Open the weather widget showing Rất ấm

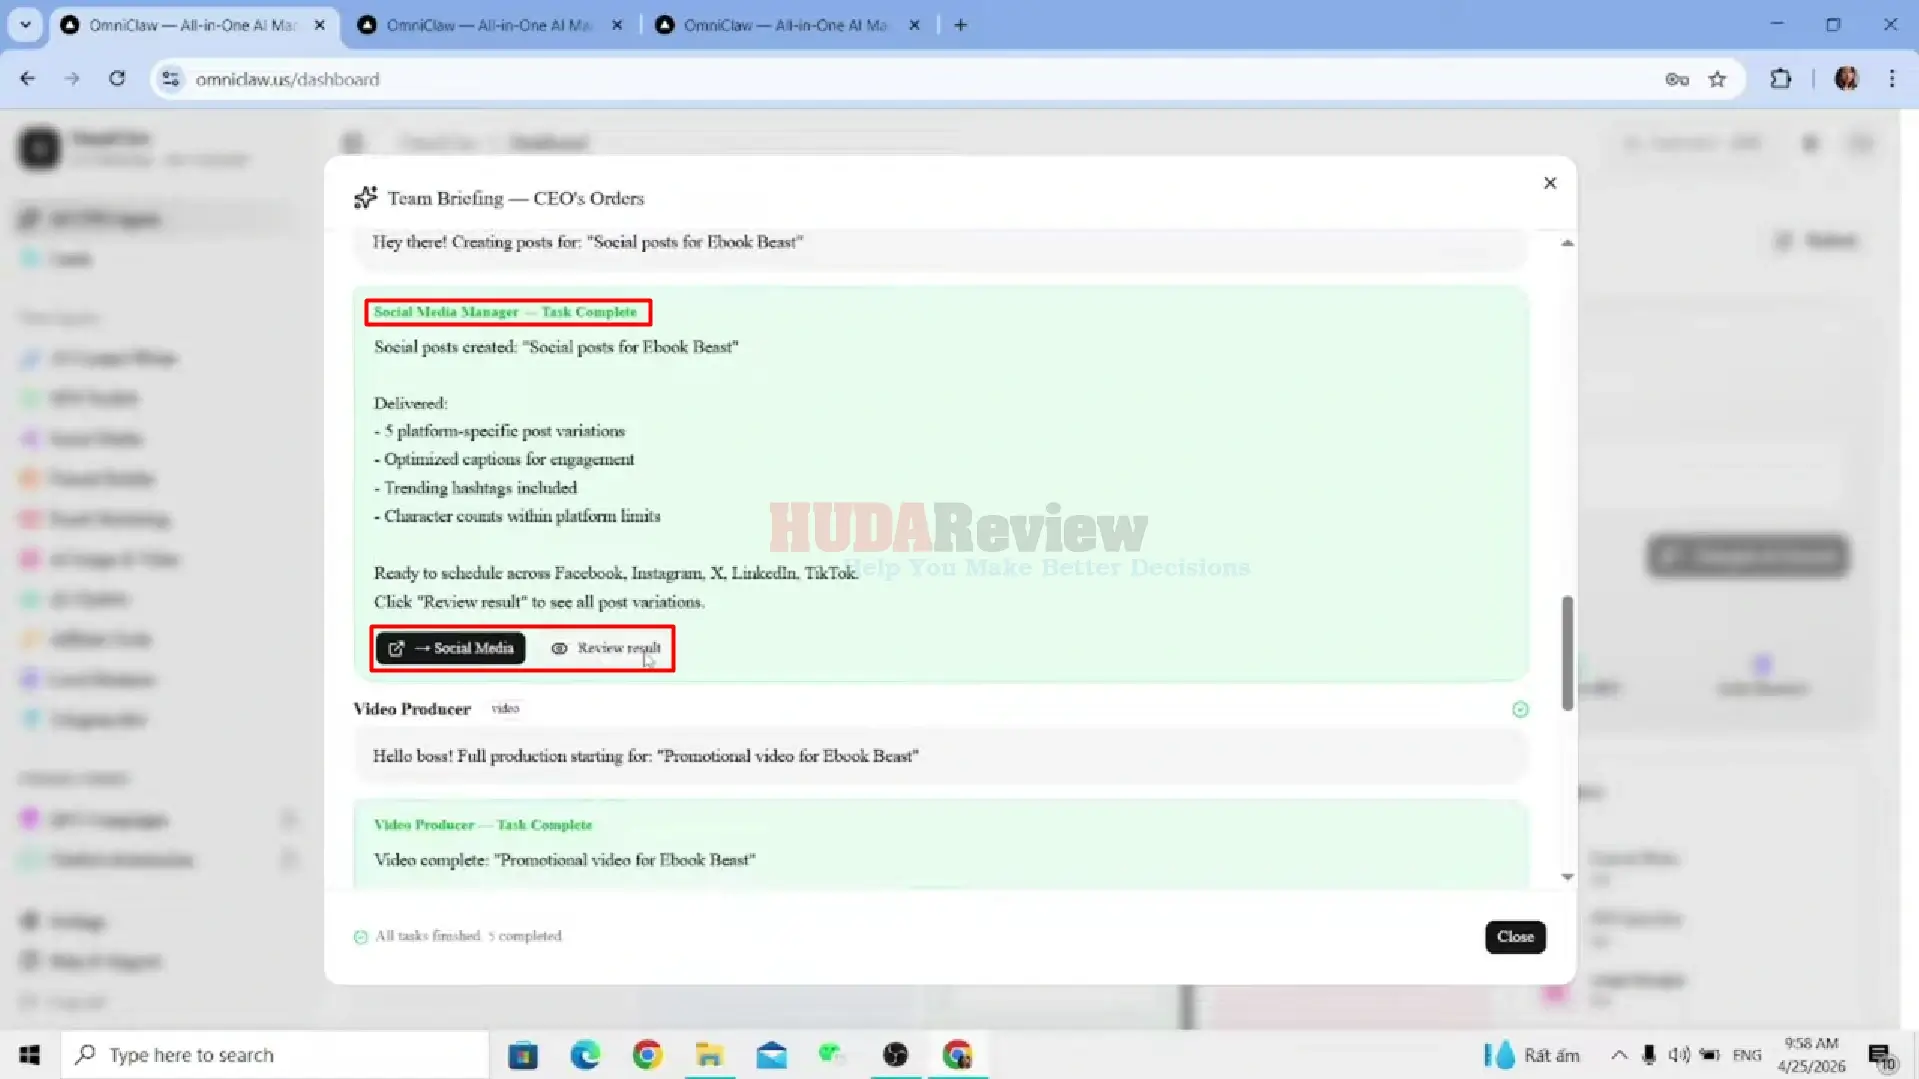(x=1531, y=1055)
